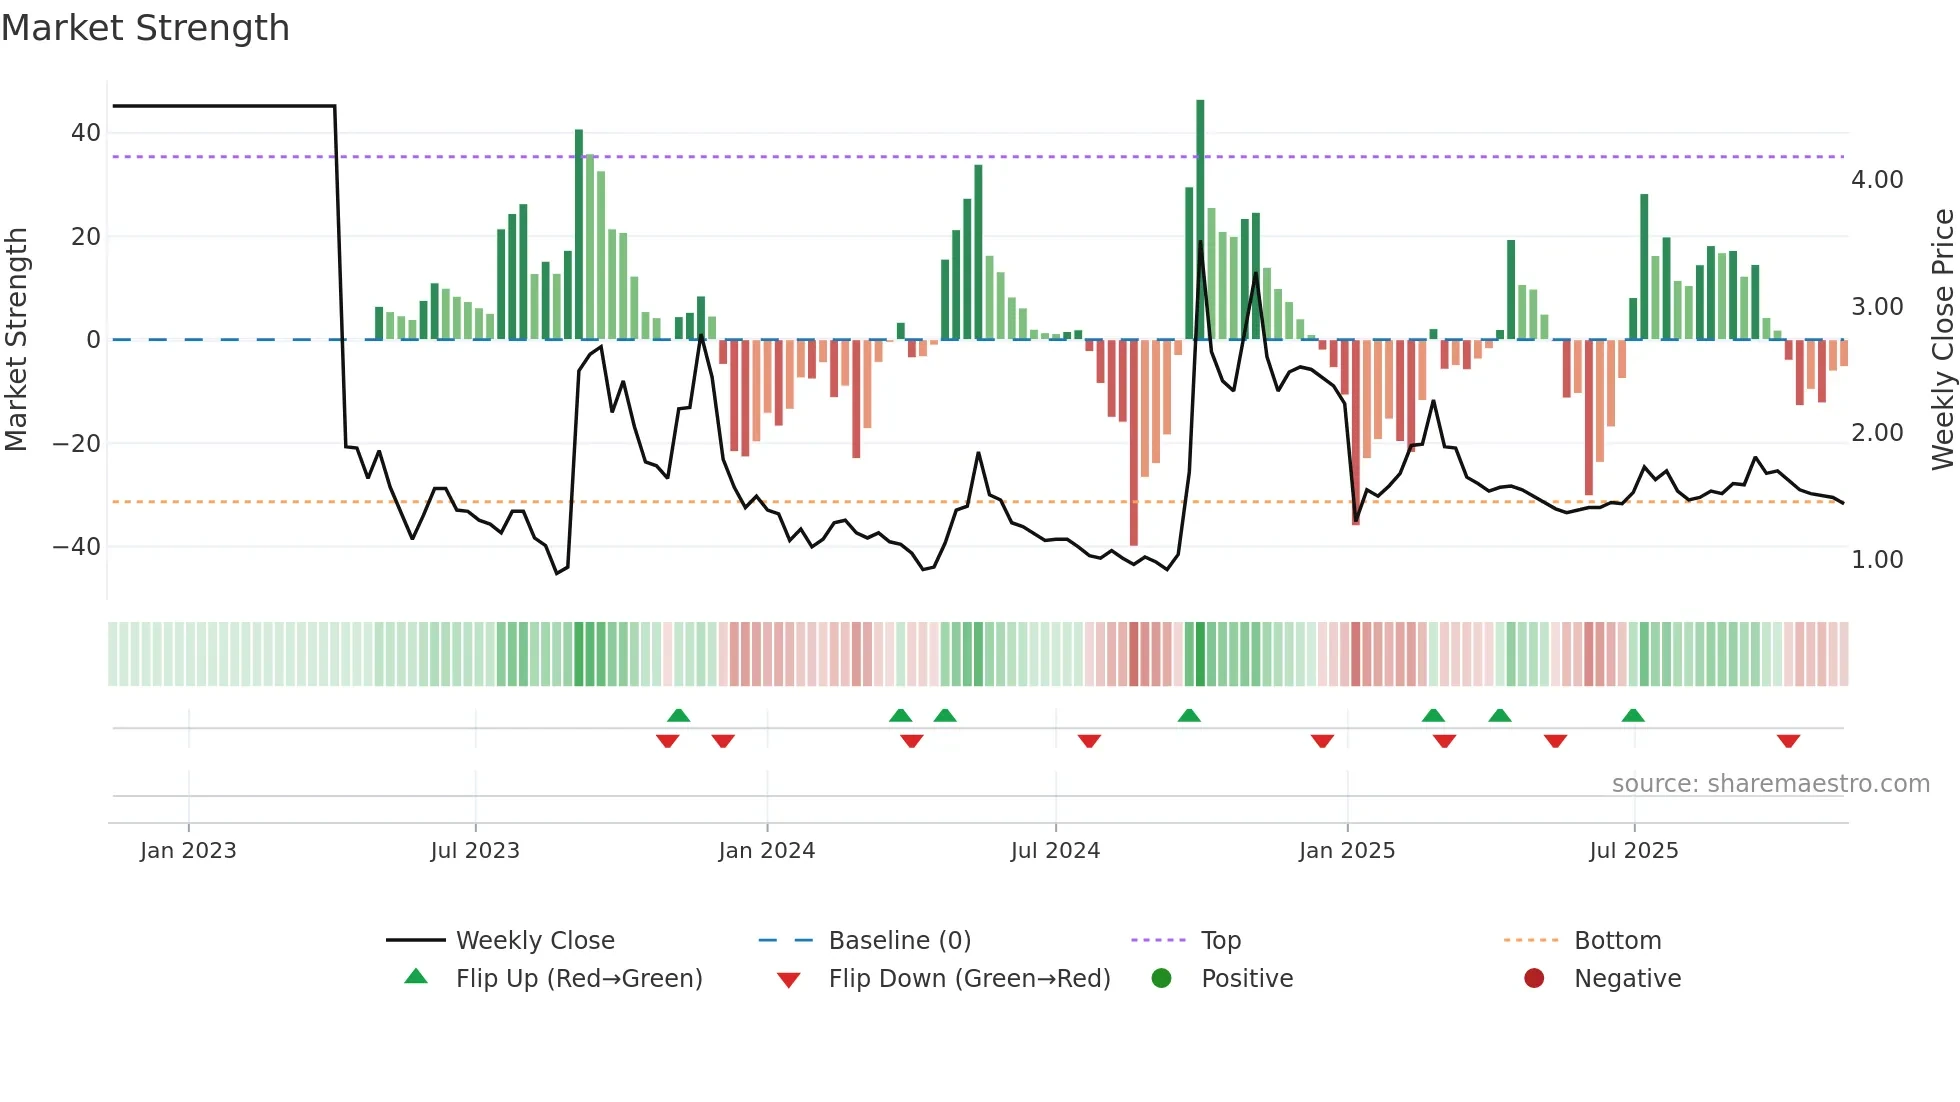Select the last red flip-down marker on timeline

1789,741
